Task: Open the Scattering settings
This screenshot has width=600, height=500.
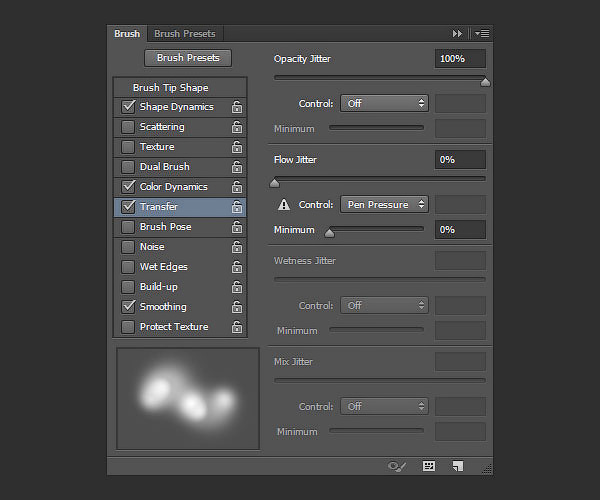Action: 162,127
